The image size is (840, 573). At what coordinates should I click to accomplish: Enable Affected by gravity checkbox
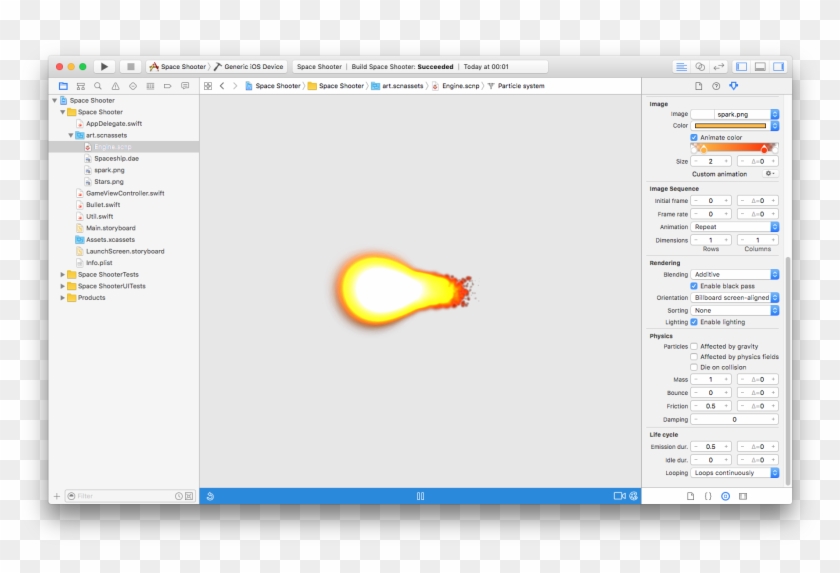(694, 346)
